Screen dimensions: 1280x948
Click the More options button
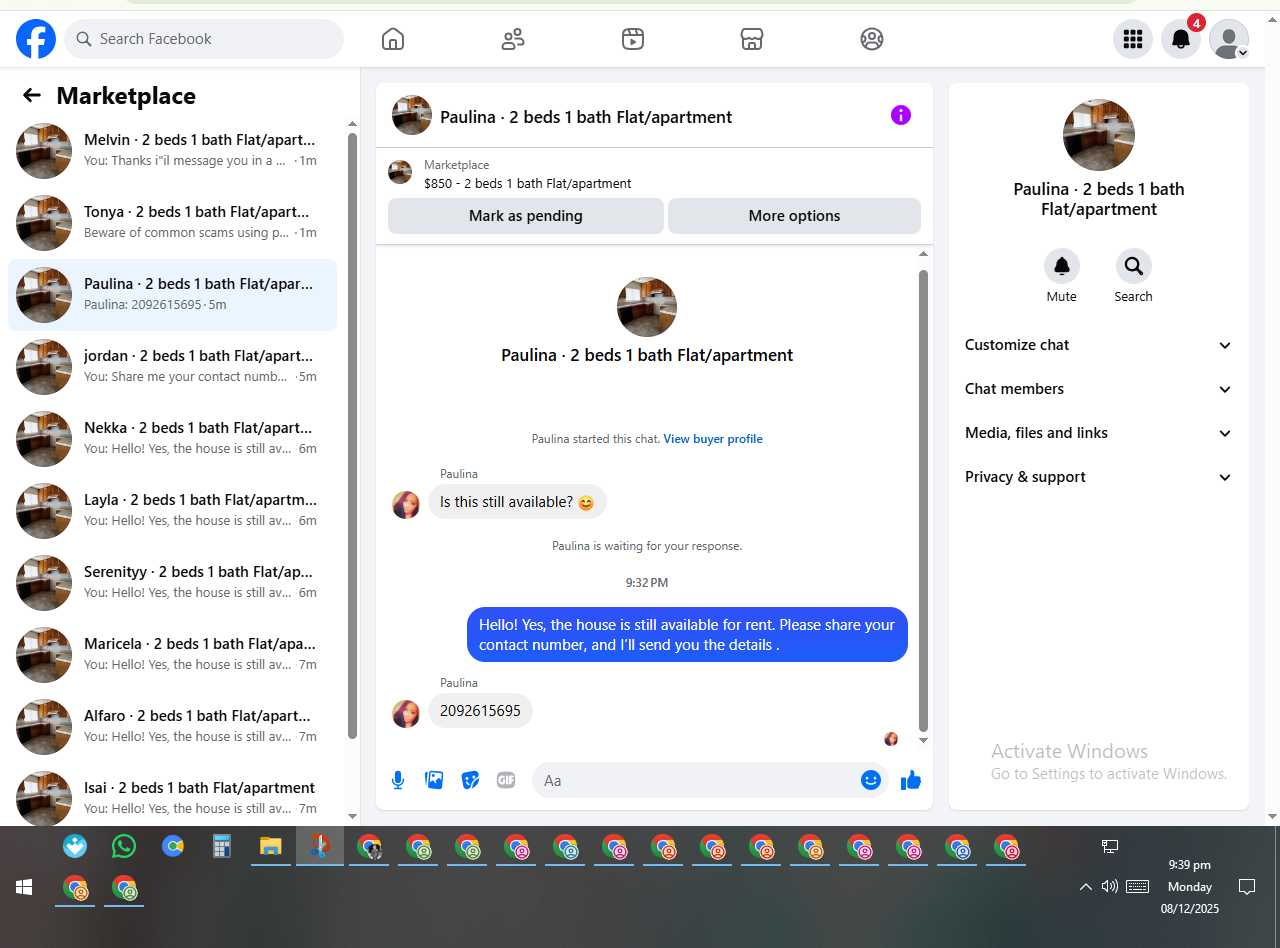pos(794,216)
